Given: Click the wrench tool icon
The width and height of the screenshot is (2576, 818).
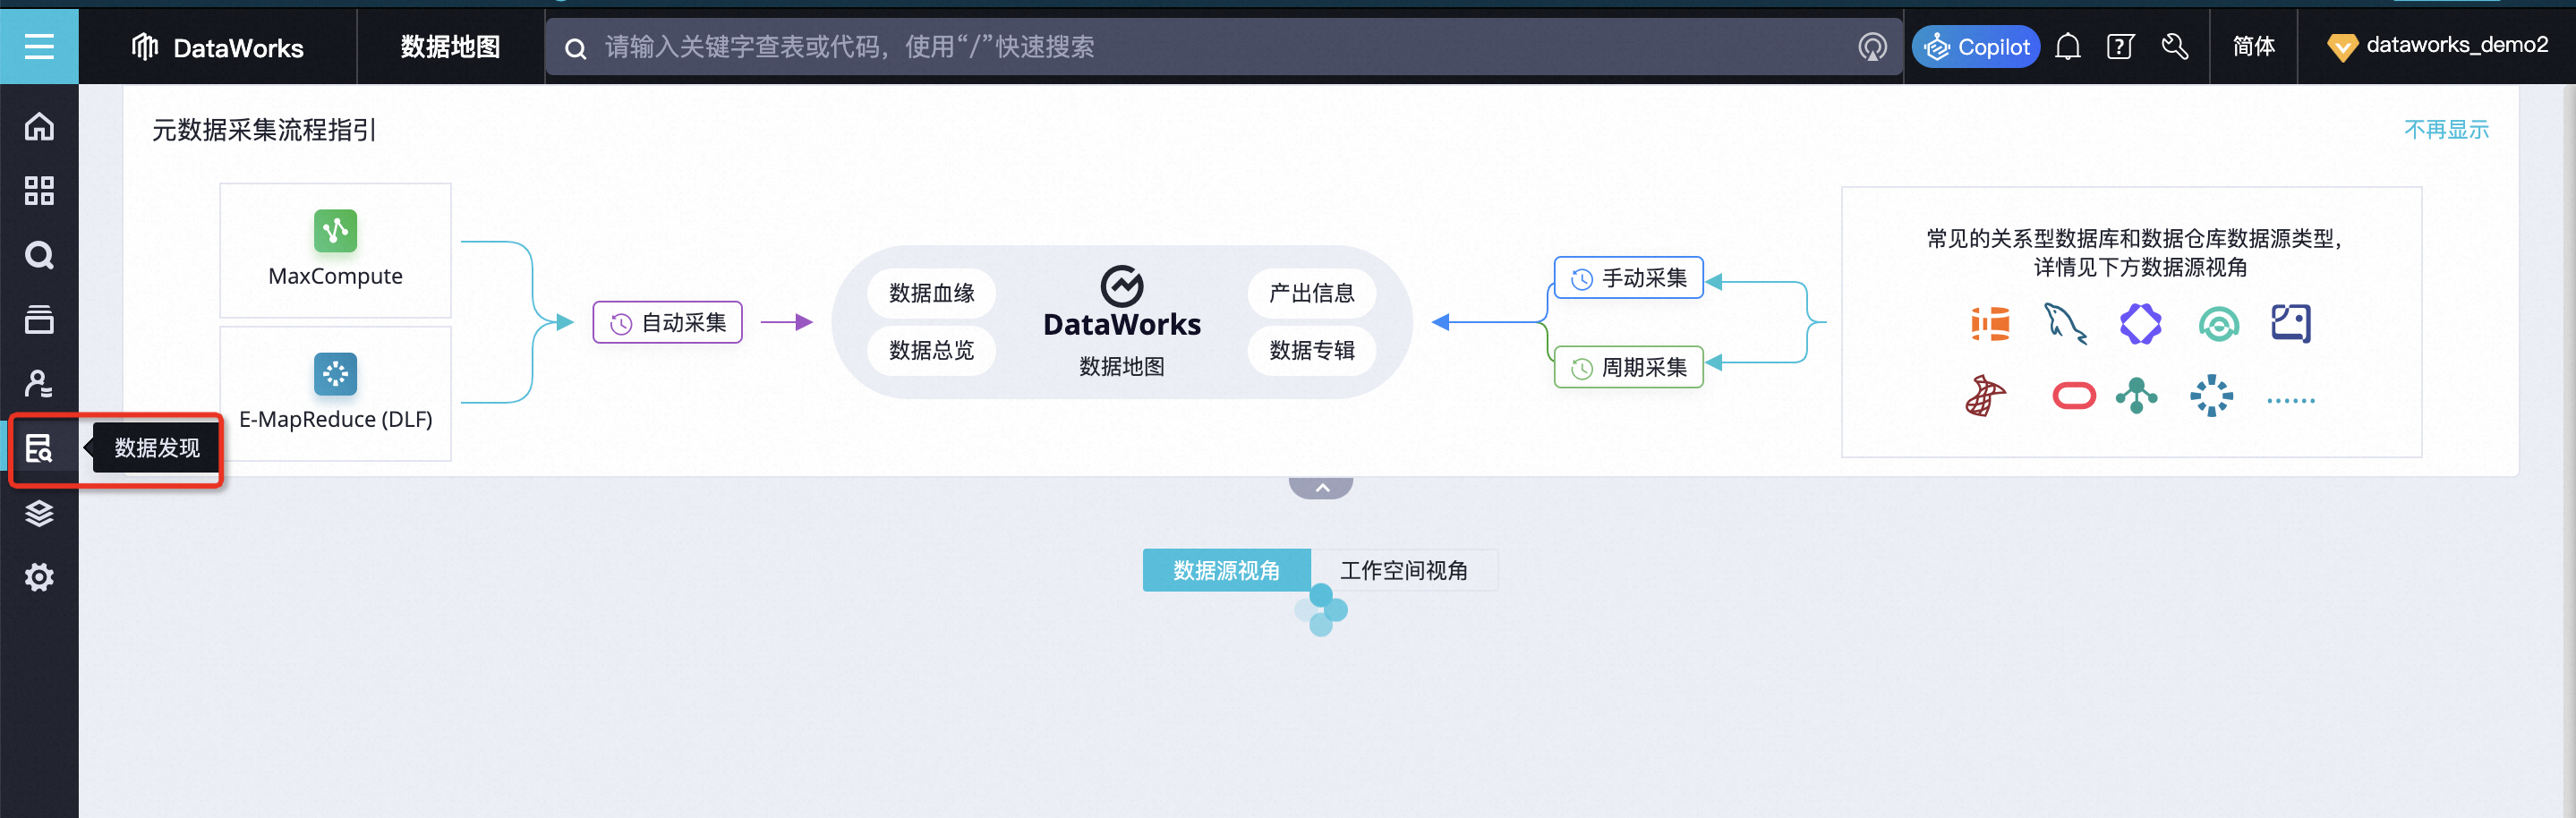Looking at the screenshot, I should click(2175, 47).
